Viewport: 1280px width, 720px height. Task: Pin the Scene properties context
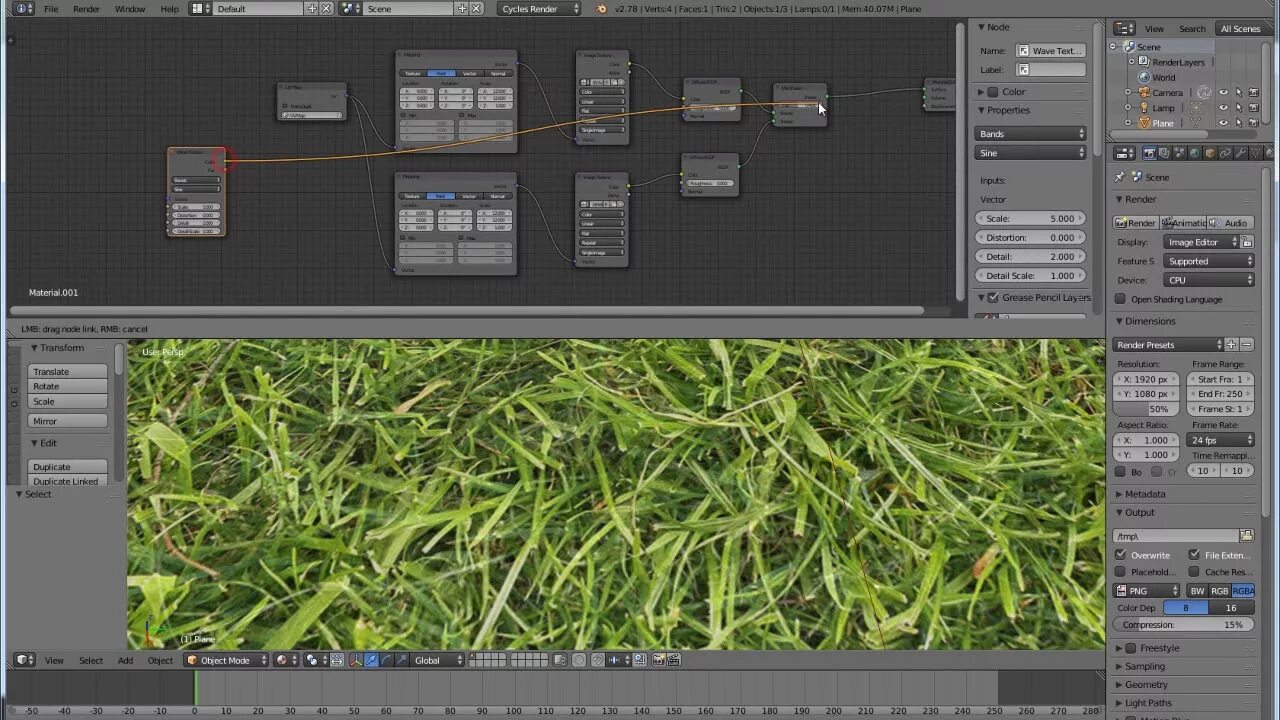[x=1120, y=177]
